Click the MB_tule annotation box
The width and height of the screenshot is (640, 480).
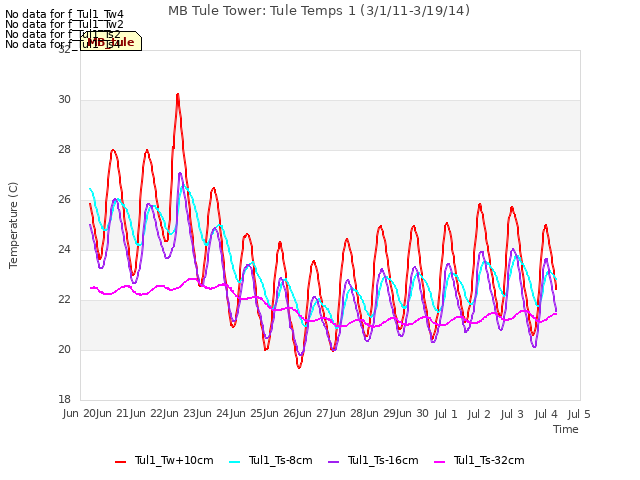111,41
